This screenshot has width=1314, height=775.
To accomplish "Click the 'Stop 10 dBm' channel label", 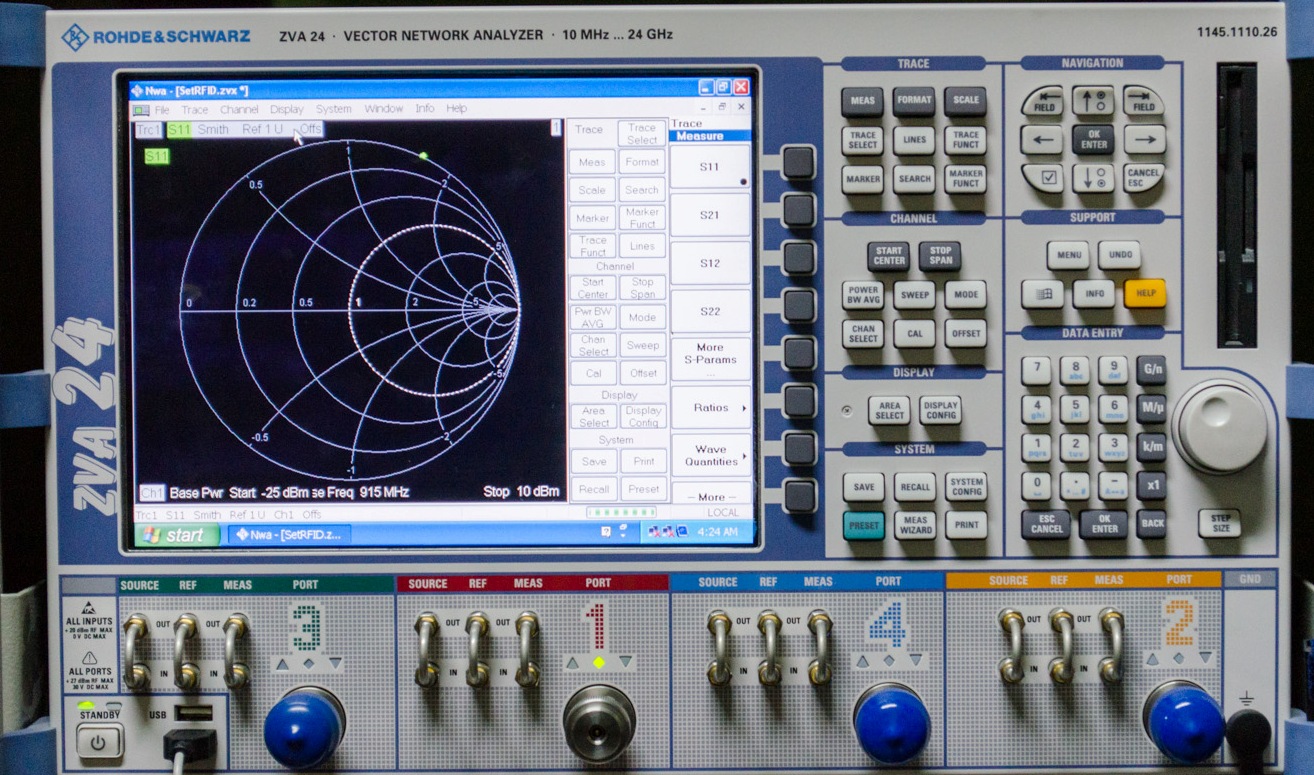I will (522, 492).
